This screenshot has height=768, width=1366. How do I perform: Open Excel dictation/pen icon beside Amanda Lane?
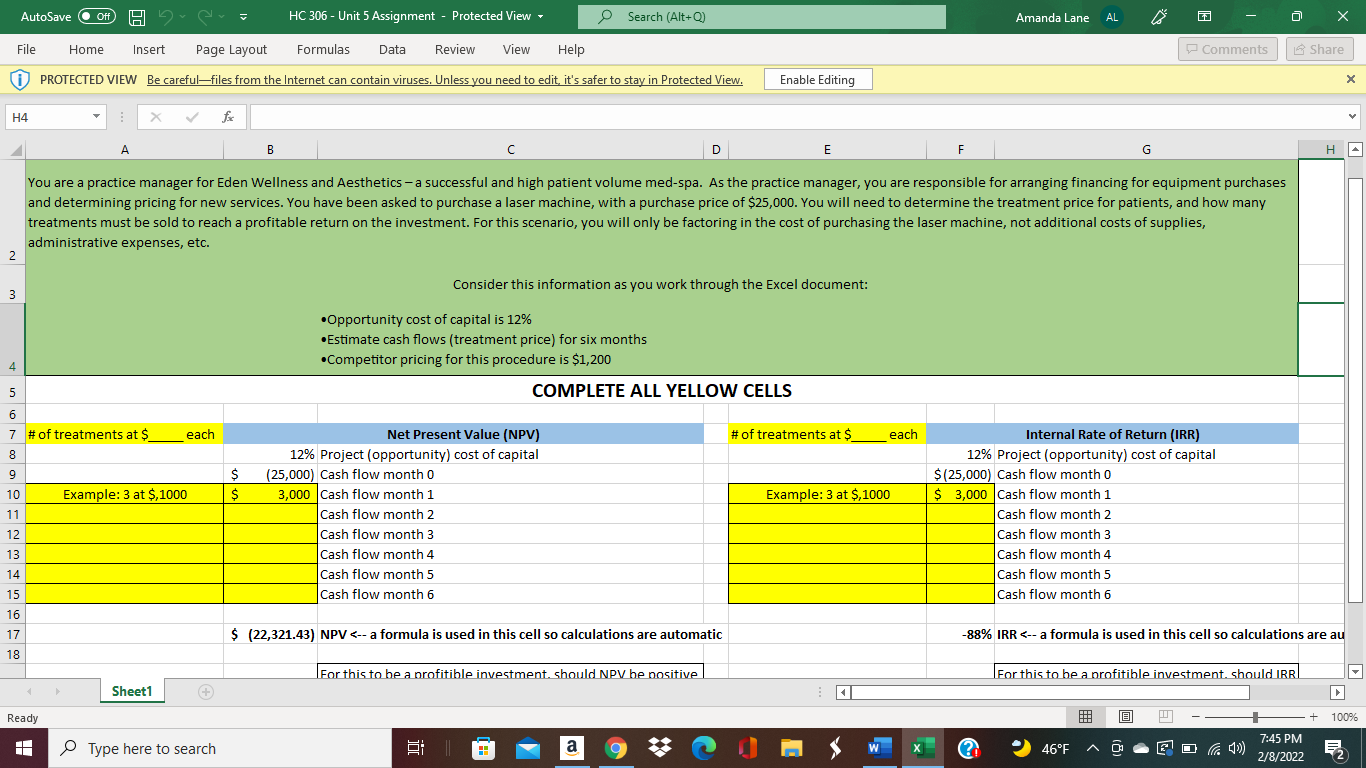(1158, 16)
